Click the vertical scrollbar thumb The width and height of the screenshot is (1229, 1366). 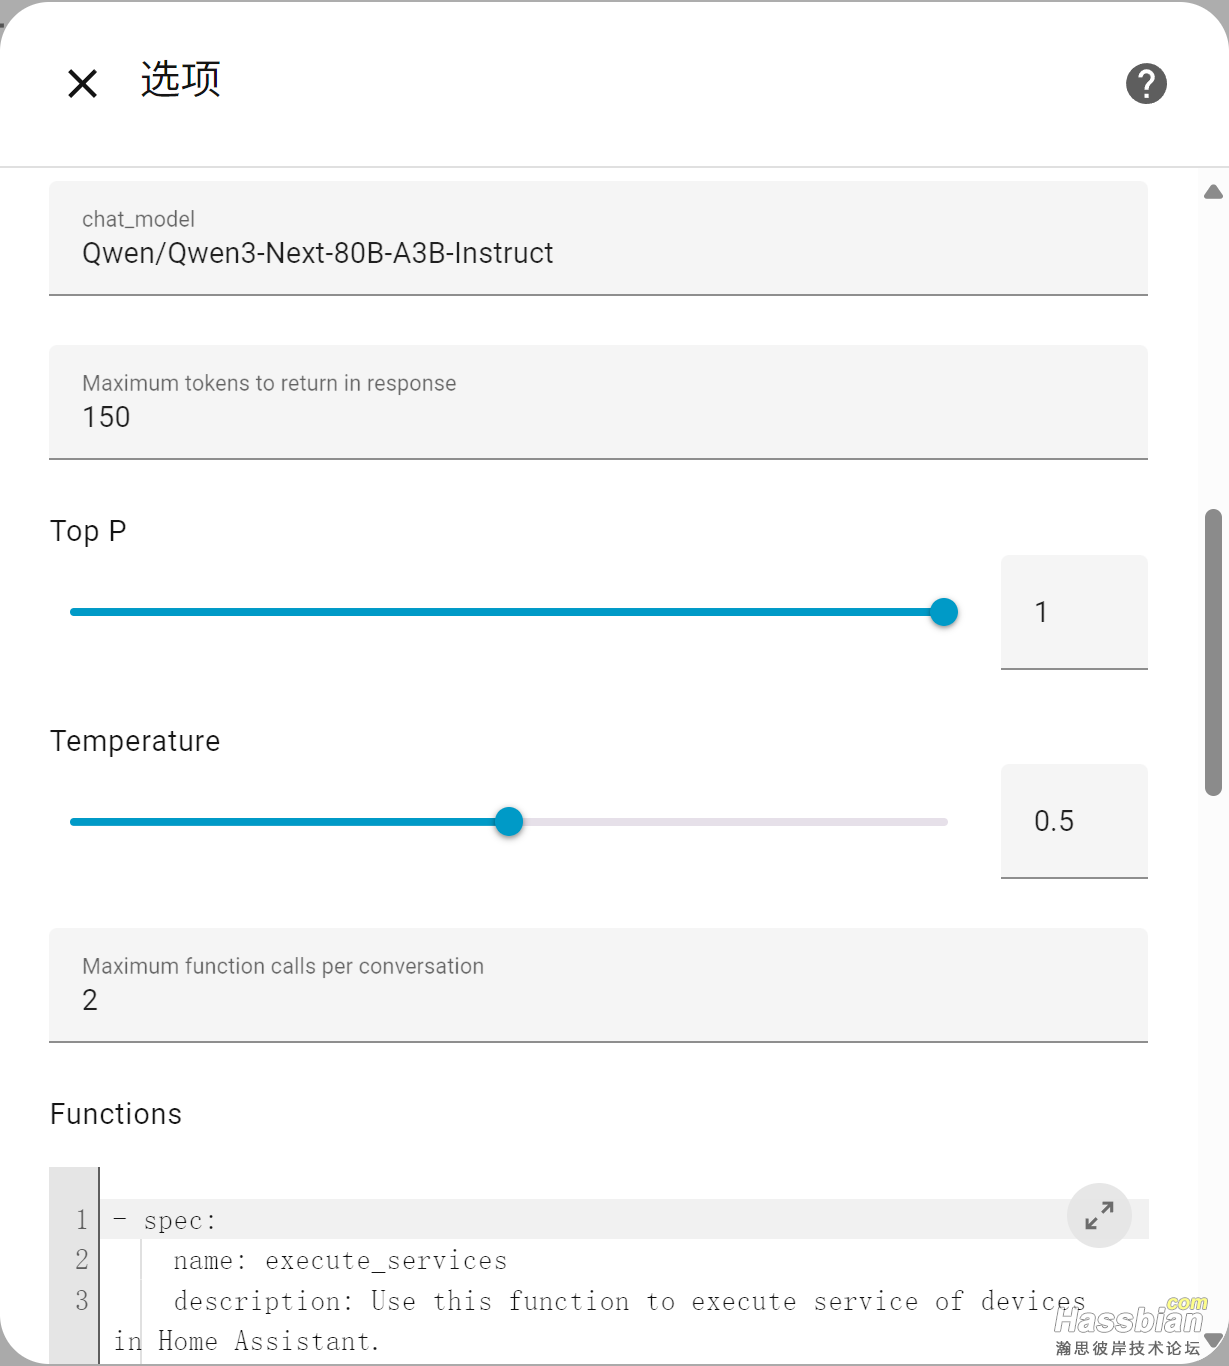point(1213,652)
